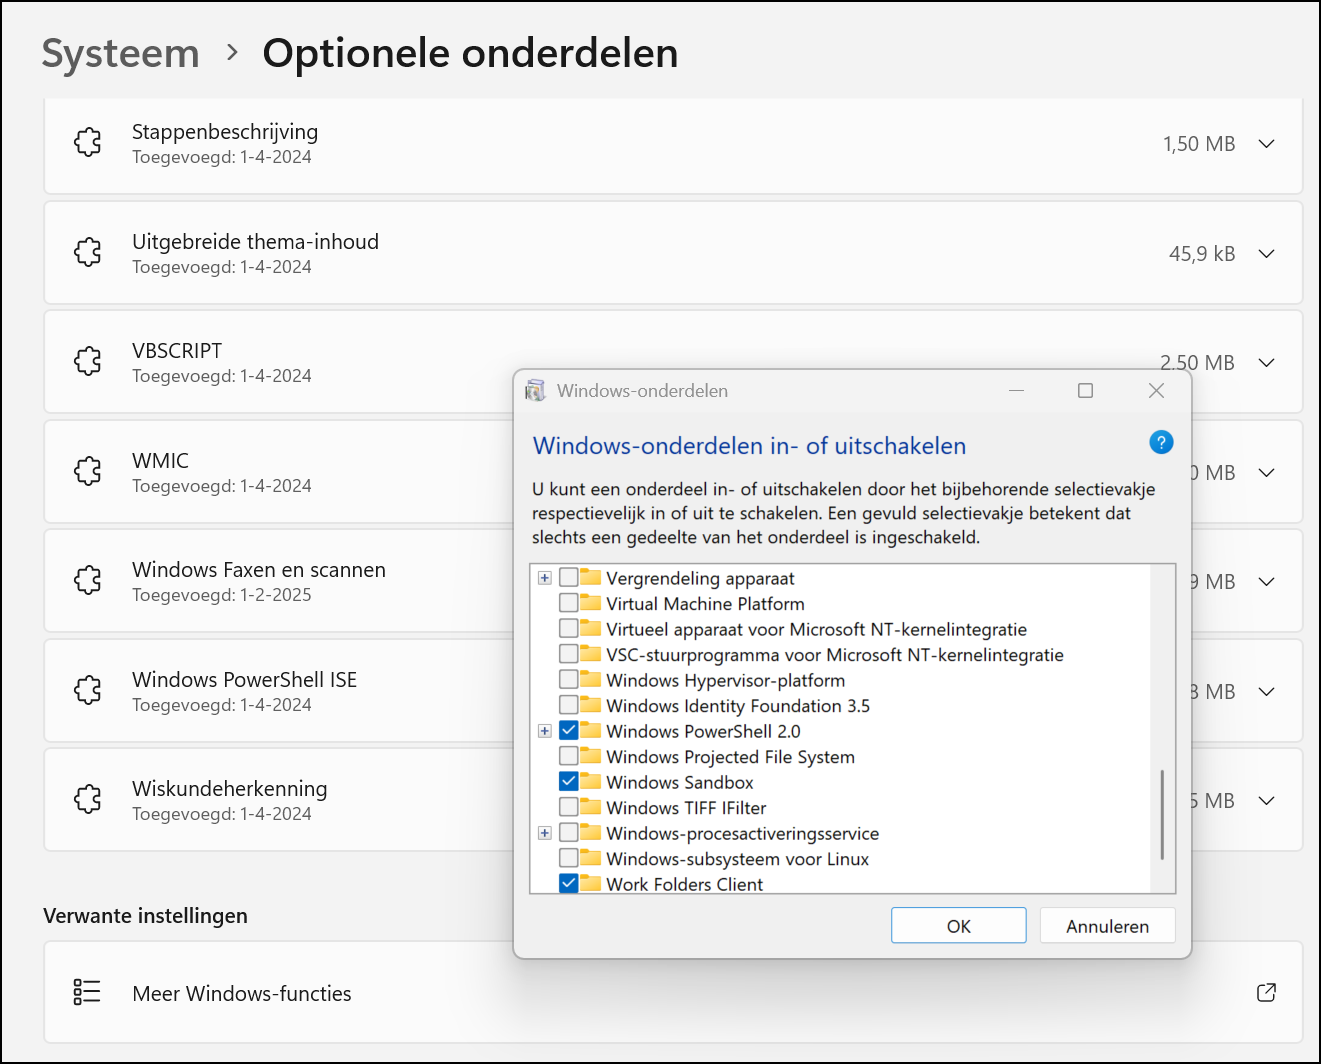Enable Windows-subsysteem voor Linux

(570, 858)
